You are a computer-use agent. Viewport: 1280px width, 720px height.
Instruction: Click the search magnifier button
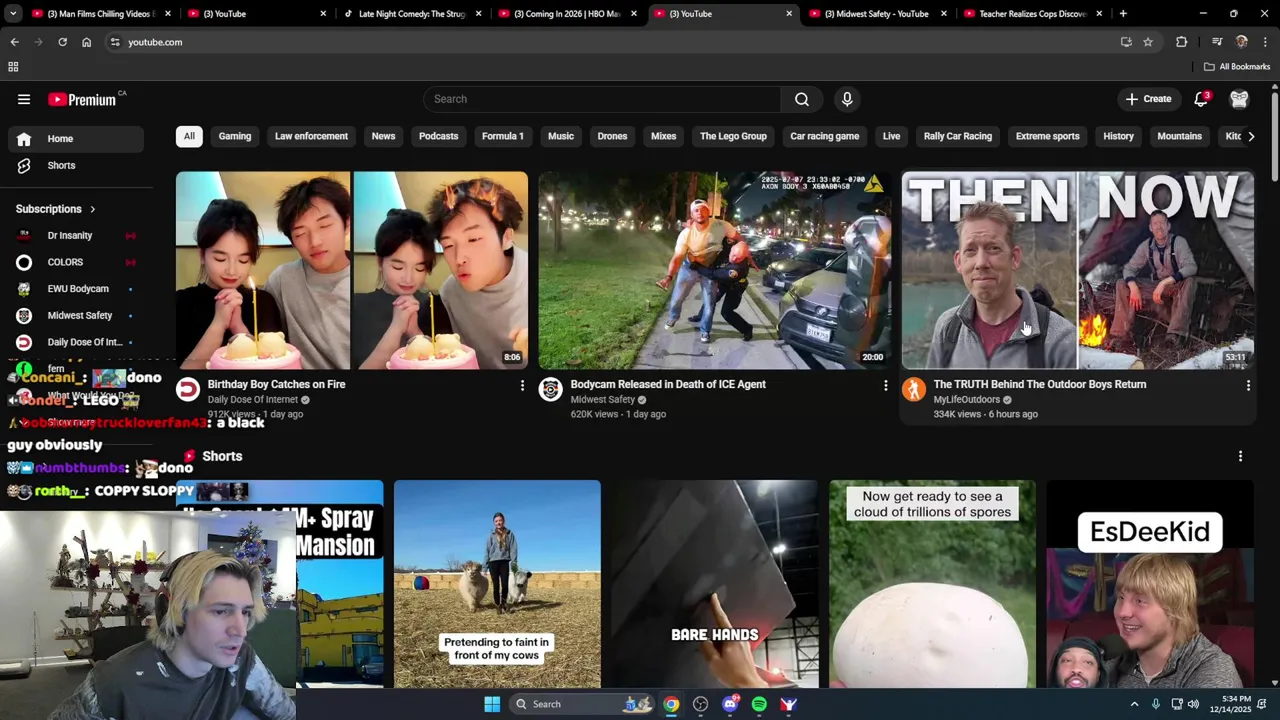801,99
